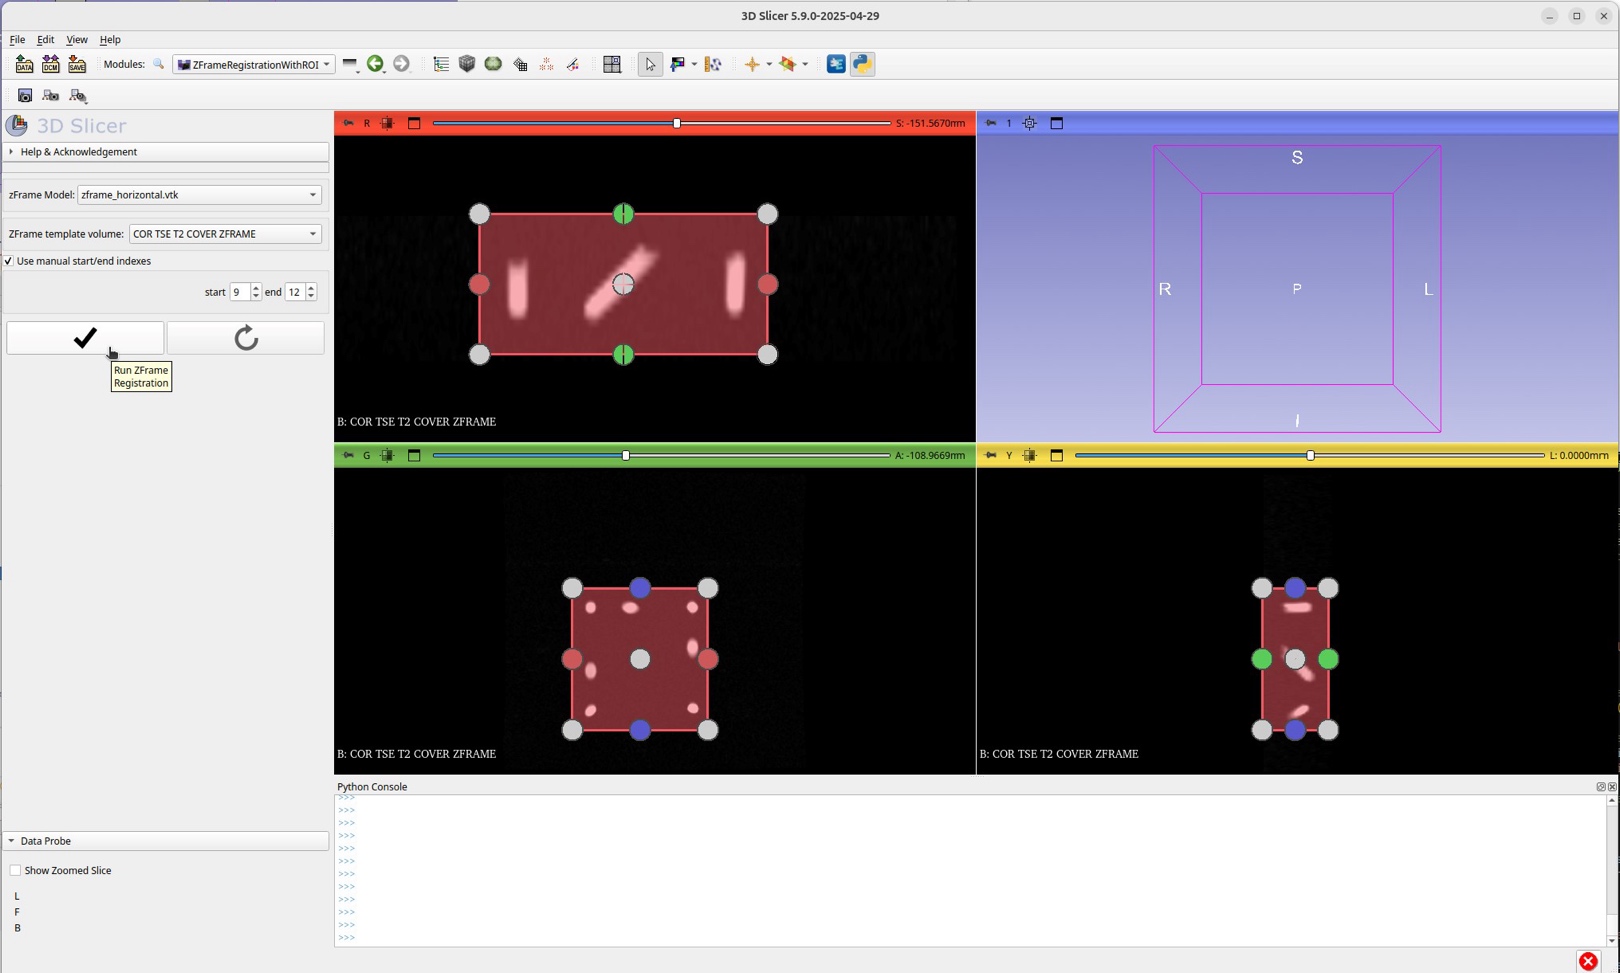Center the 3D view icon
The image size is (1620, 973).
click(1029, 123)
